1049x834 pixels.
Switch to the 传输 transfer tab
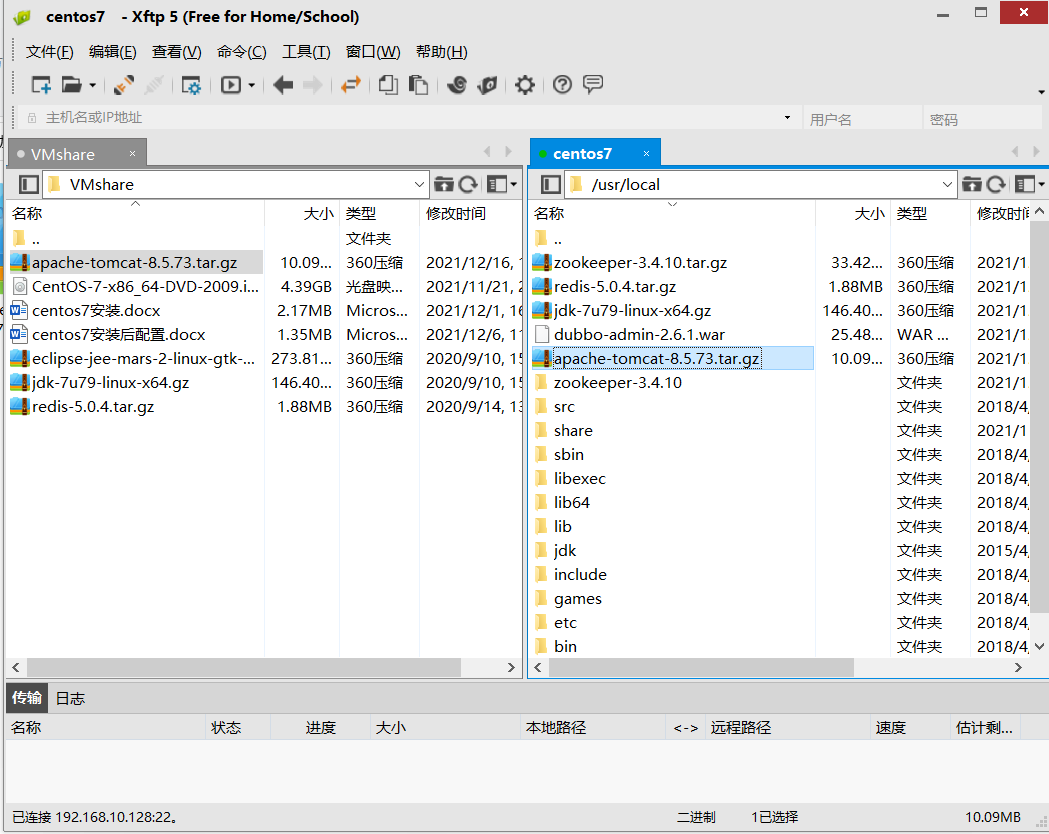click(x=27, y=698)
